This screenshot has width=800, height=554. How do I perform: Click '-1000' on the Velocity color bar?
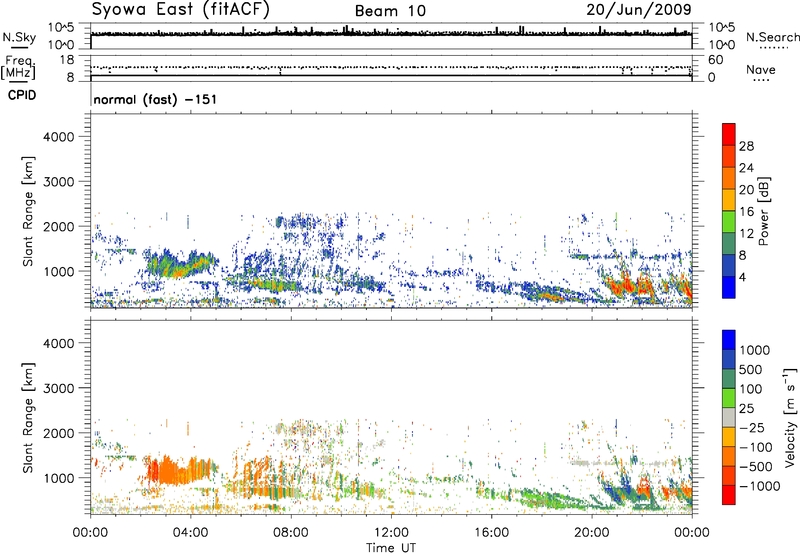tap(760, 486)
